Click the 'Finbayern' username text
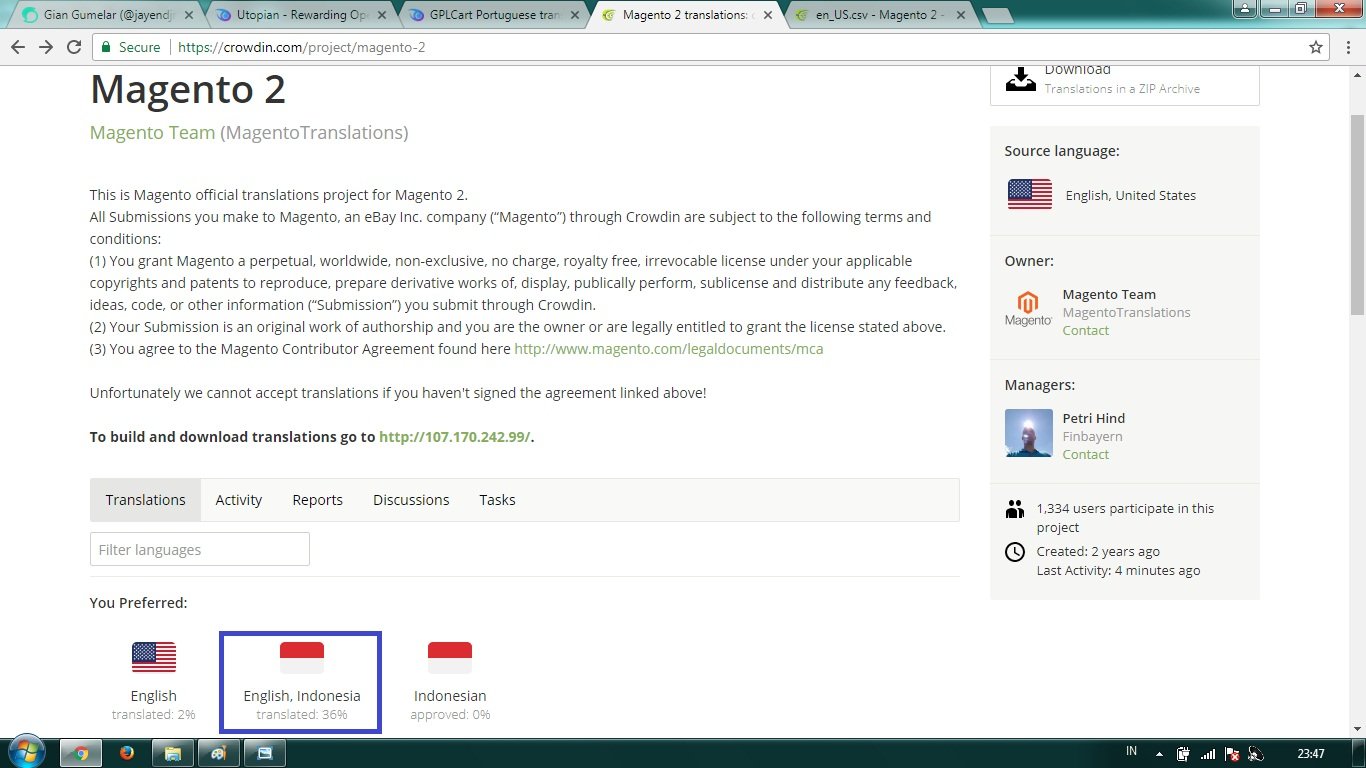 point(1093,436)
